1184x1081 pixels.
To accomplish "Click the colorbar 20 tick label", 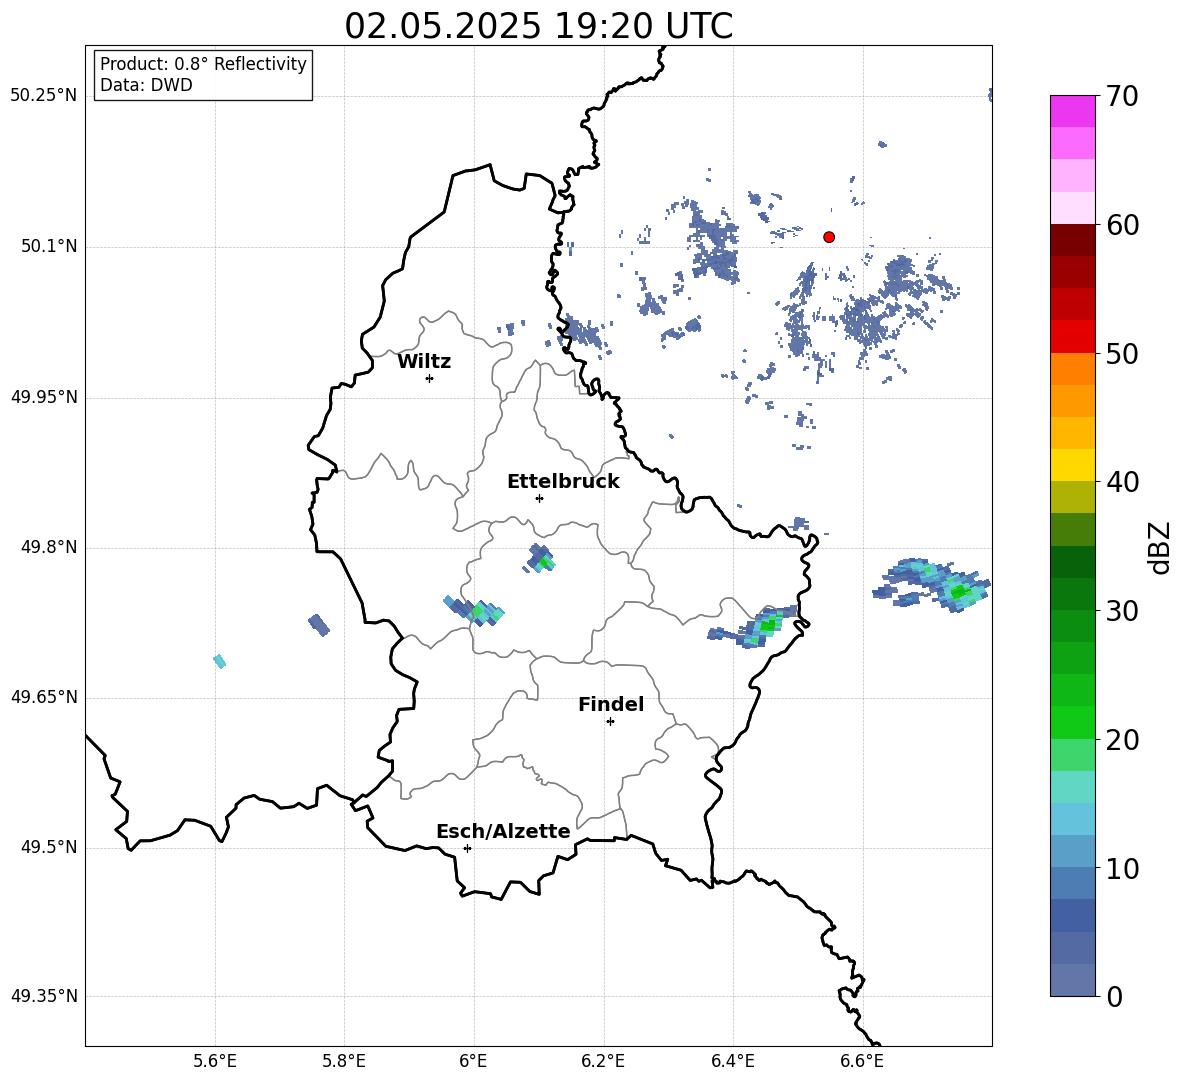I will point(1123,740).
